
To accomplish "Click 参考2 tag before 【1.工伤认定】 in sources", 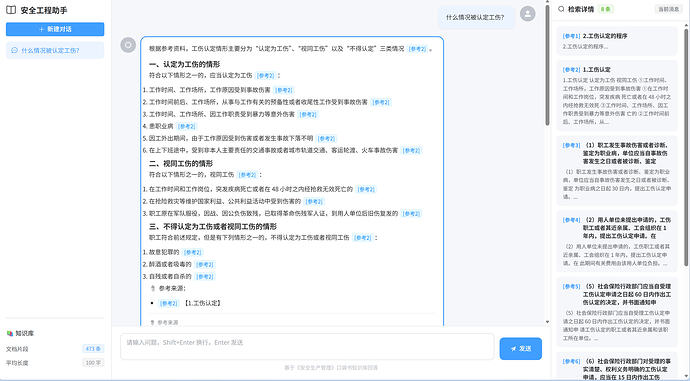I will (169, 303).
